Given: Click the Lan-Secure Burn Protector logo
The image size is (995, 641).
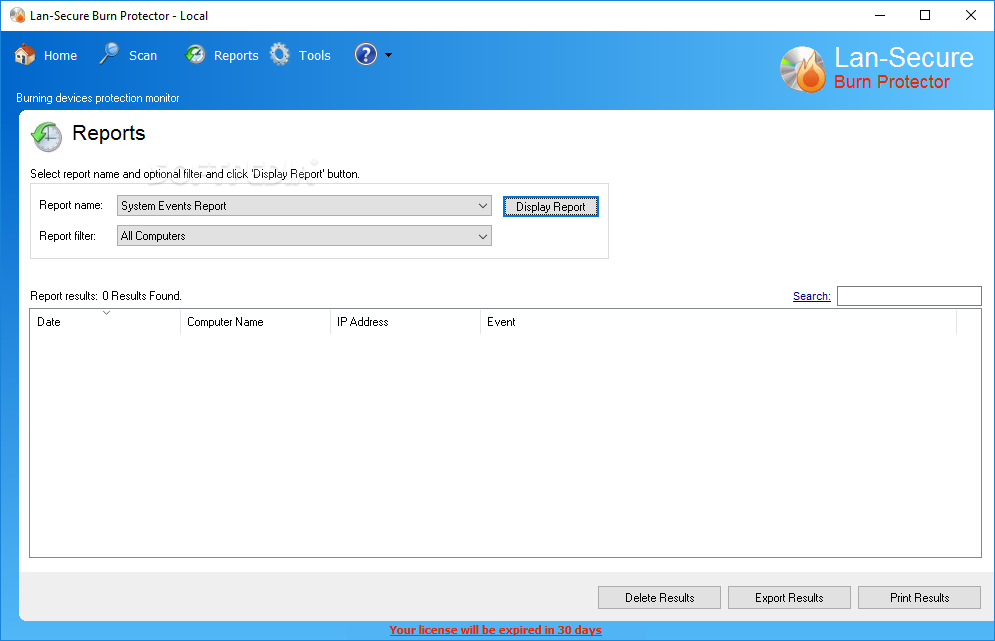Looking at the screenshot, I should tap(877, 69).
